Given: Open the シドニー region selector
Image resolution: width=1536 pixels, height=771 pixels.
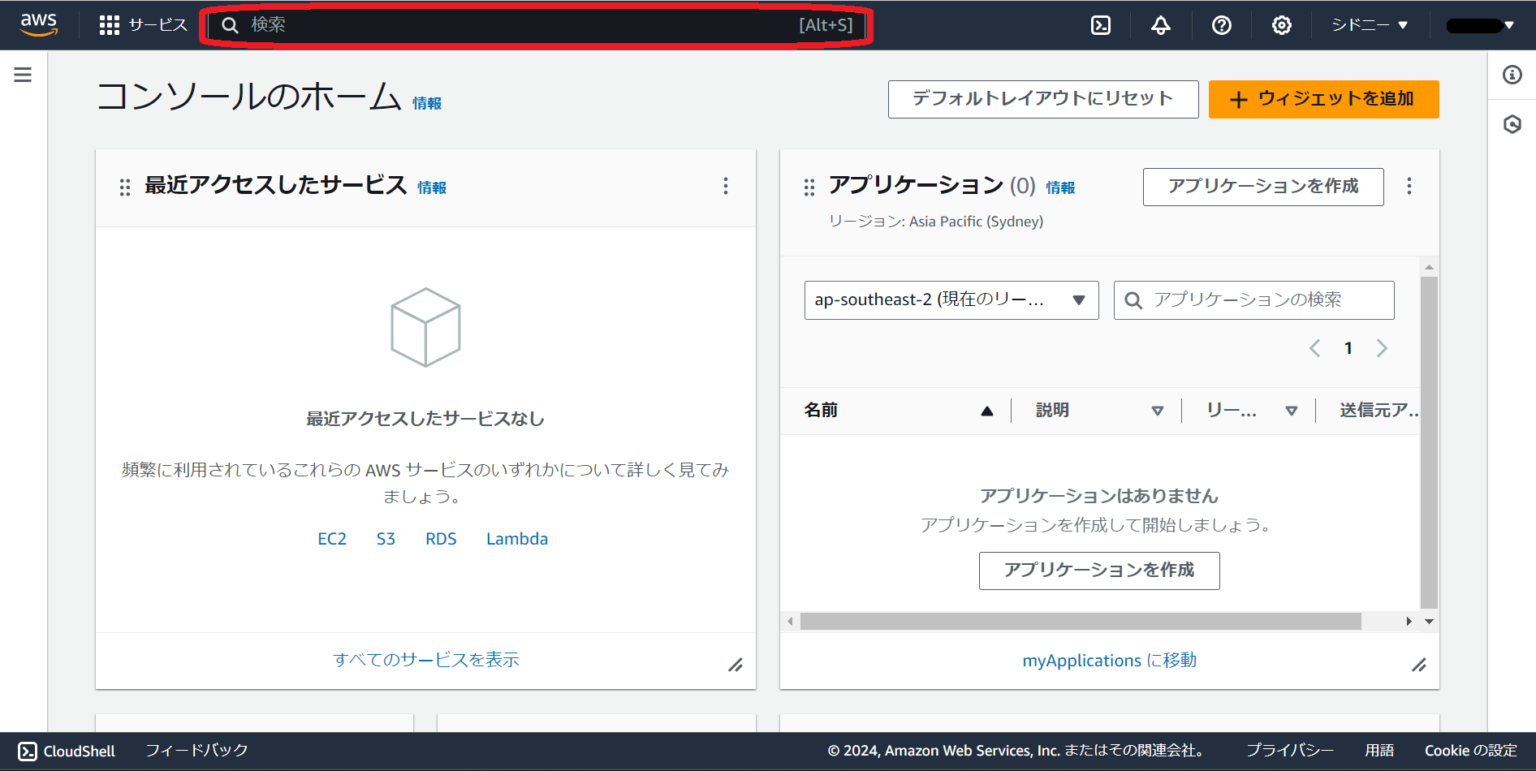Looking at the screenshot, I should 1369,25.
